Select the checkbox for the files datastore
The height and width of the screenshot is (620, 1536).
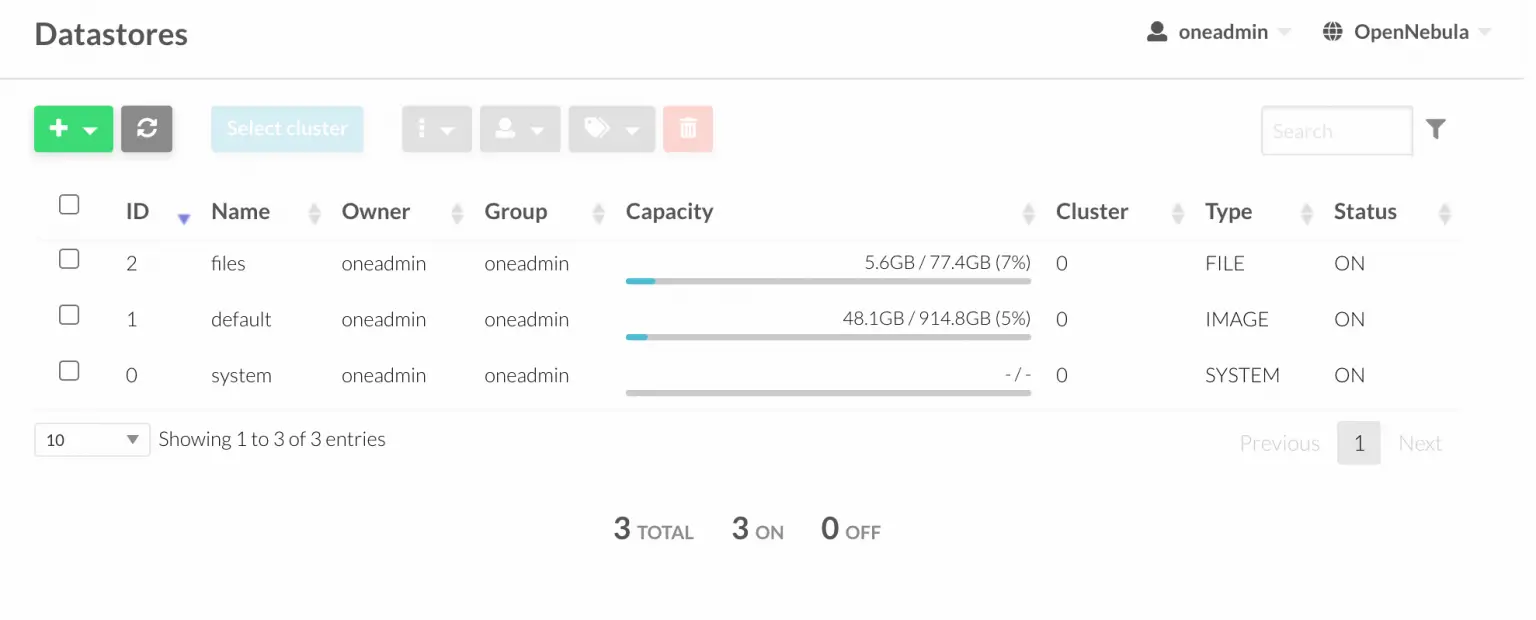point(69,259)
